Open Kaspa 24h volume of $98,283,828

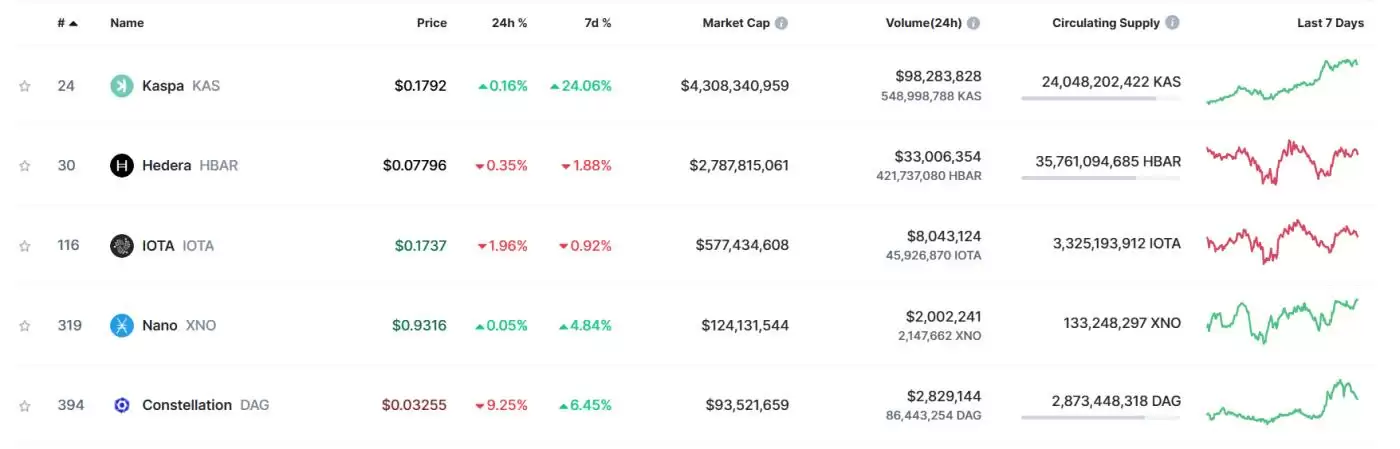click(x=937, y=77)
